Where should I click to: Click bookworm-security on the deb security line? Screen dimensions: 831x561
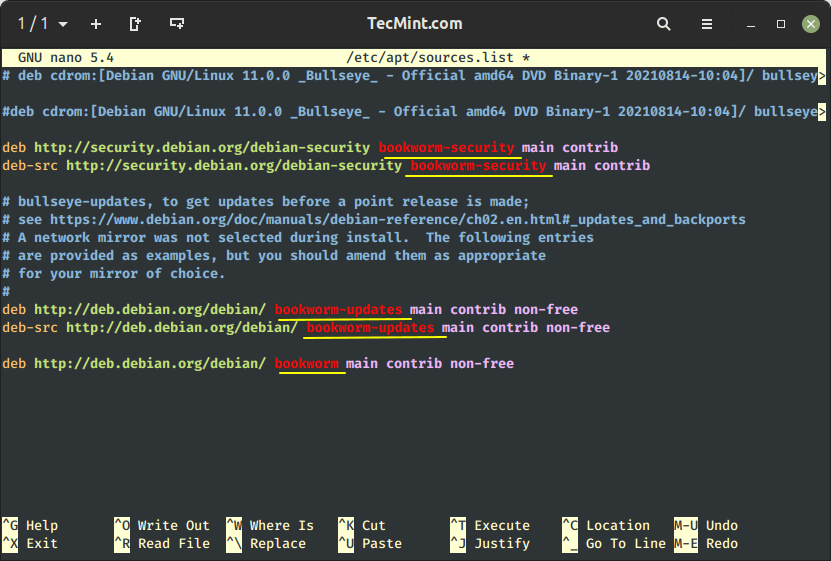[x=446, y=147]
